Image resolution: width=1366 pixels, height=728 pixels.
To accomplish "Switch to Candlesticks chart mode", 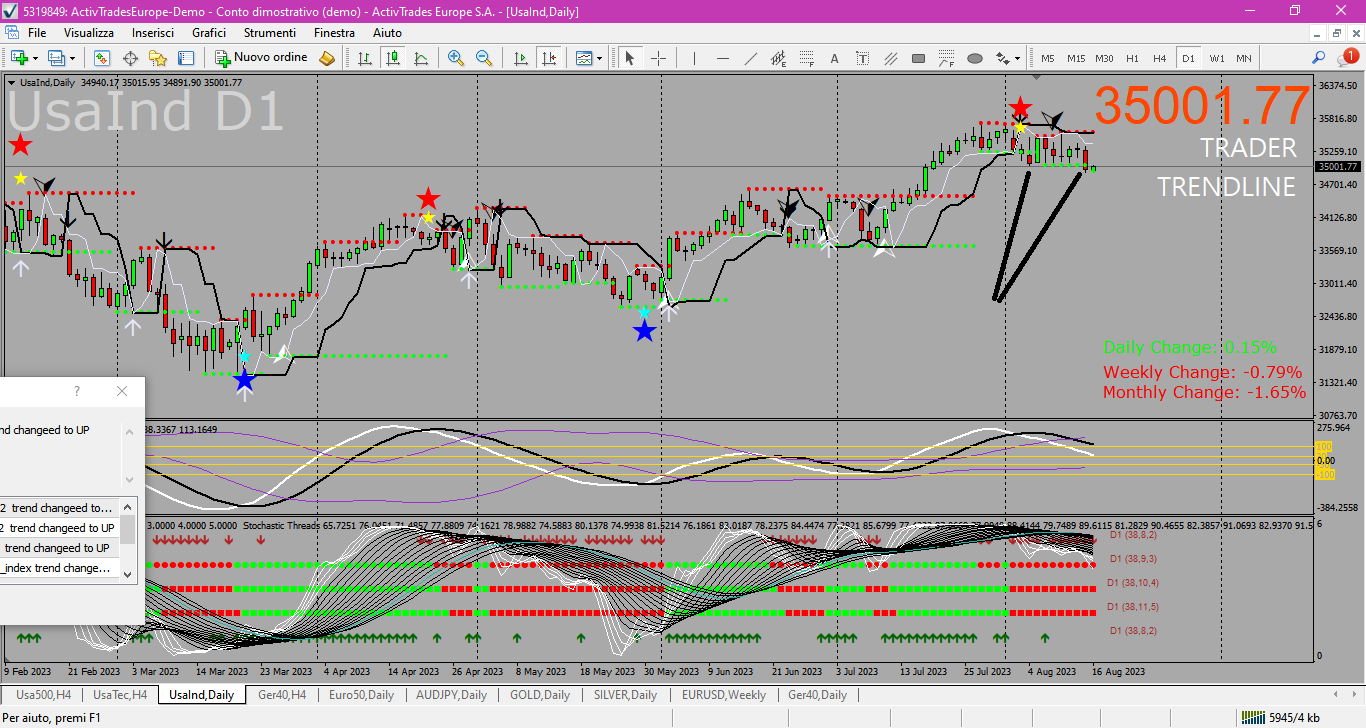I will point(393,58).
